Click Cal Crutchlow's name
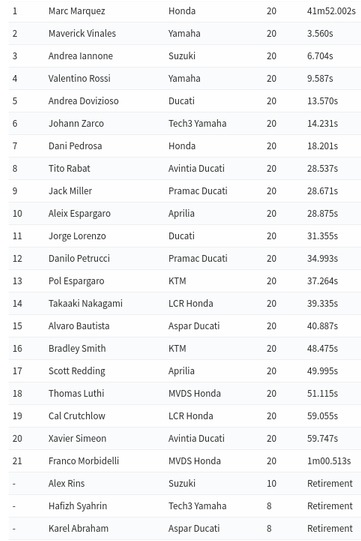 [x=77, y=416]
